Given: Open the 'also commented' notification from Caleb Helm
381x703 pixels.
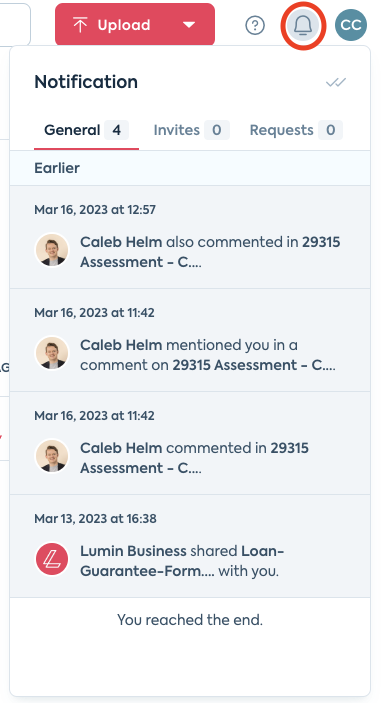Looking at the screenshot, I should (190, 237).
